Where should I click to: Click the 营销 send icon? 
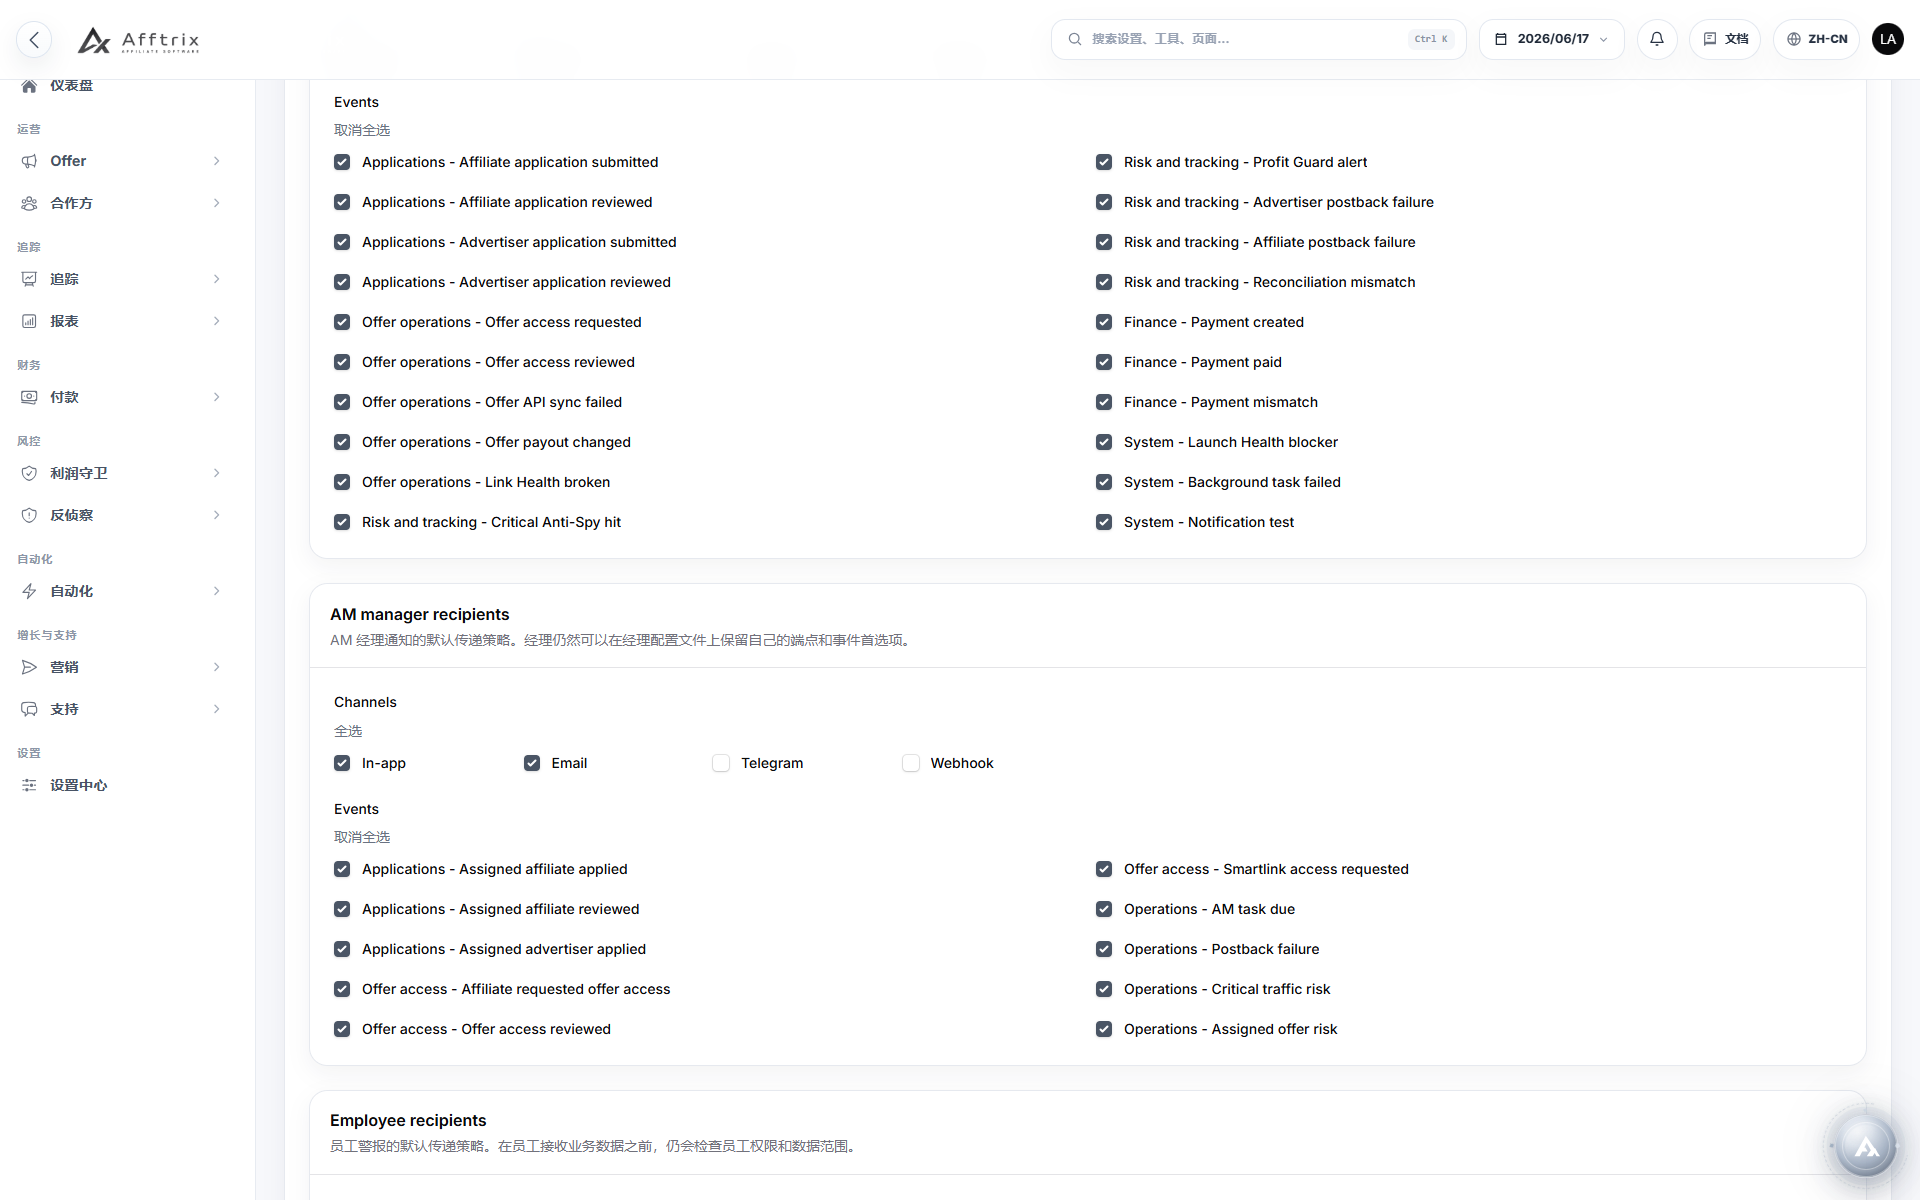click(x=29, y=667)
